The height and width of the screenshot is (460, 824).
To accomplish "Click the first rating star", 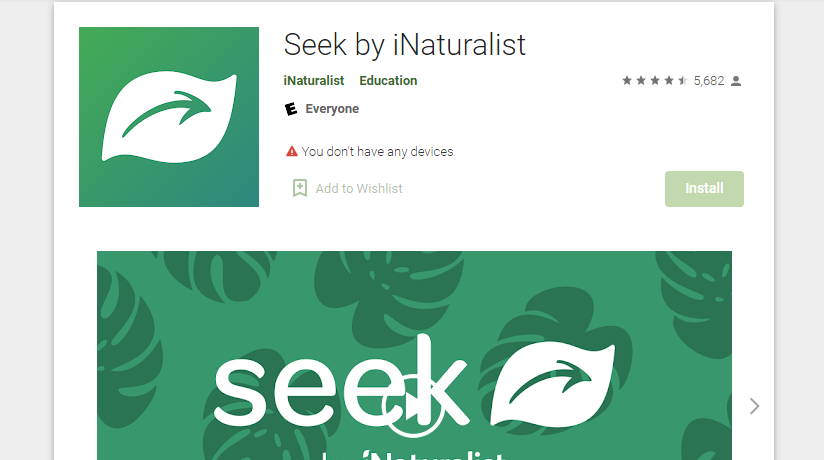I will (x=627, y=80).
